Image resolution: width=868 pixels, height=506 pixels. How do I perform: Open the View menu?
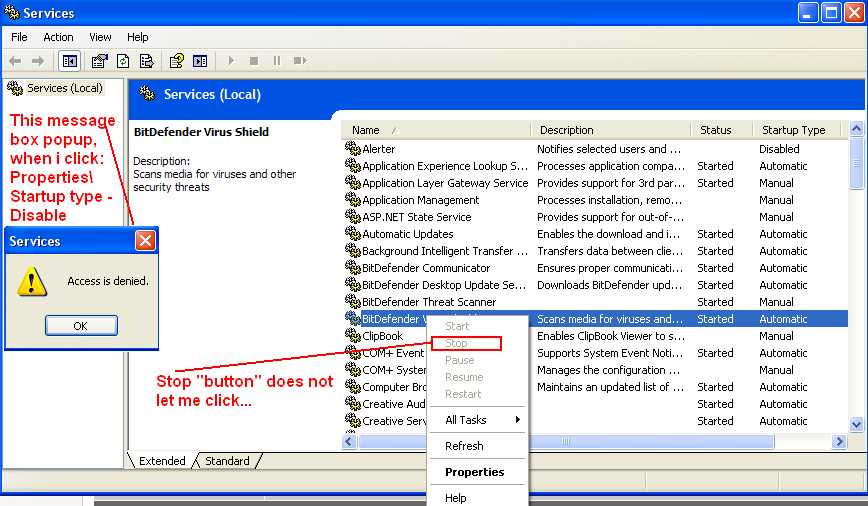point(100,37)
